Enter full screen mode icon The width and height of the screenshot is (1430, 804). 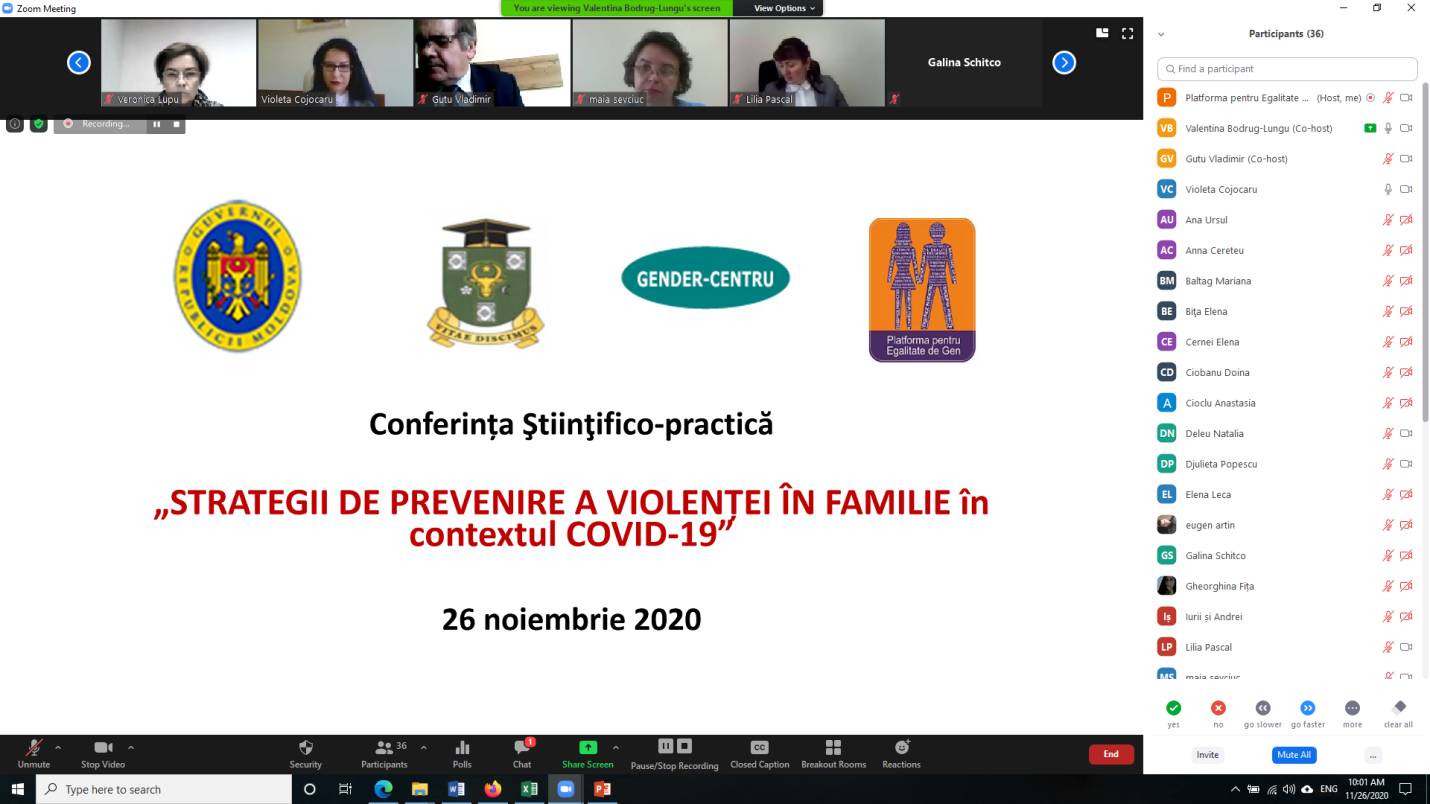pyautogui.click(x=1127, y=33)
